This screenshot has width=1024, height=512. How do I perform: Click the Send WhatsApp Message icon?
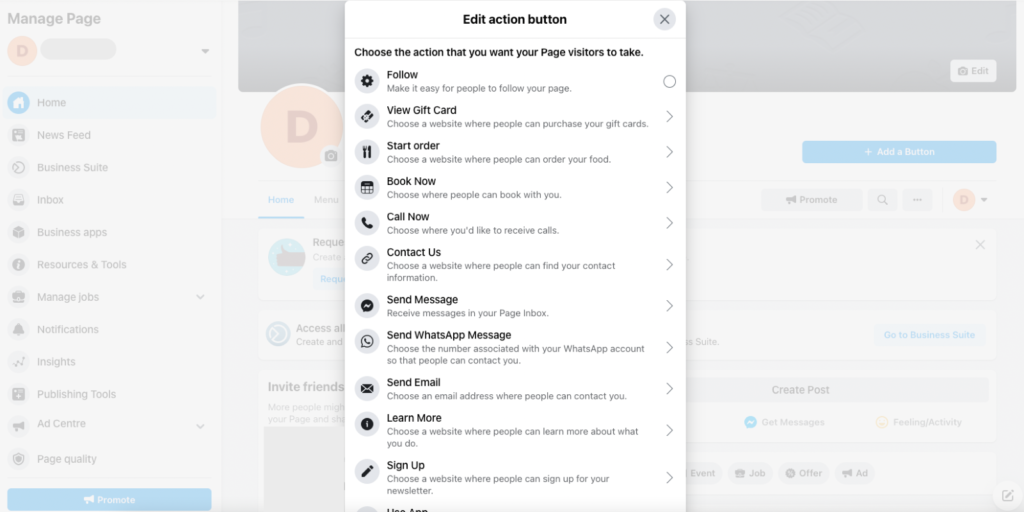pyautogui.click(x=367, y=341)
